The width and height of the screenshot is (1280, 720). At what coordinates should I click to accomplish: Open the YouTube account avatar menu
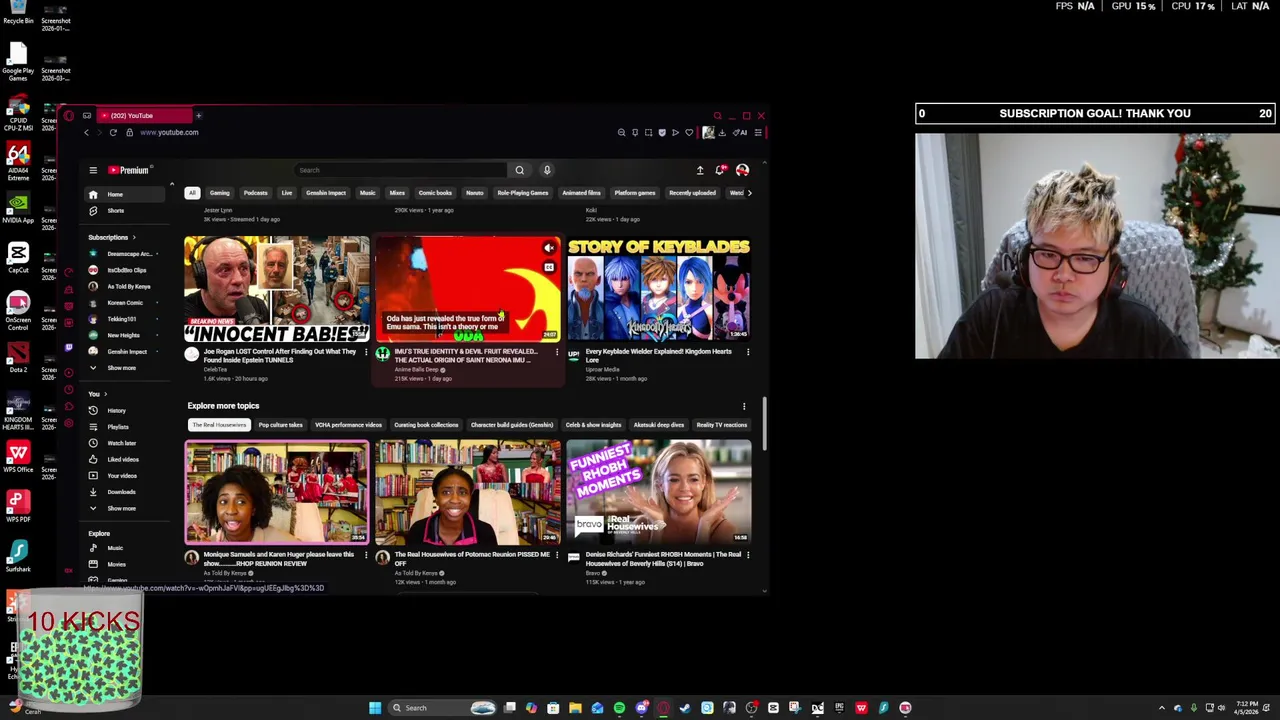click(742, 170)
